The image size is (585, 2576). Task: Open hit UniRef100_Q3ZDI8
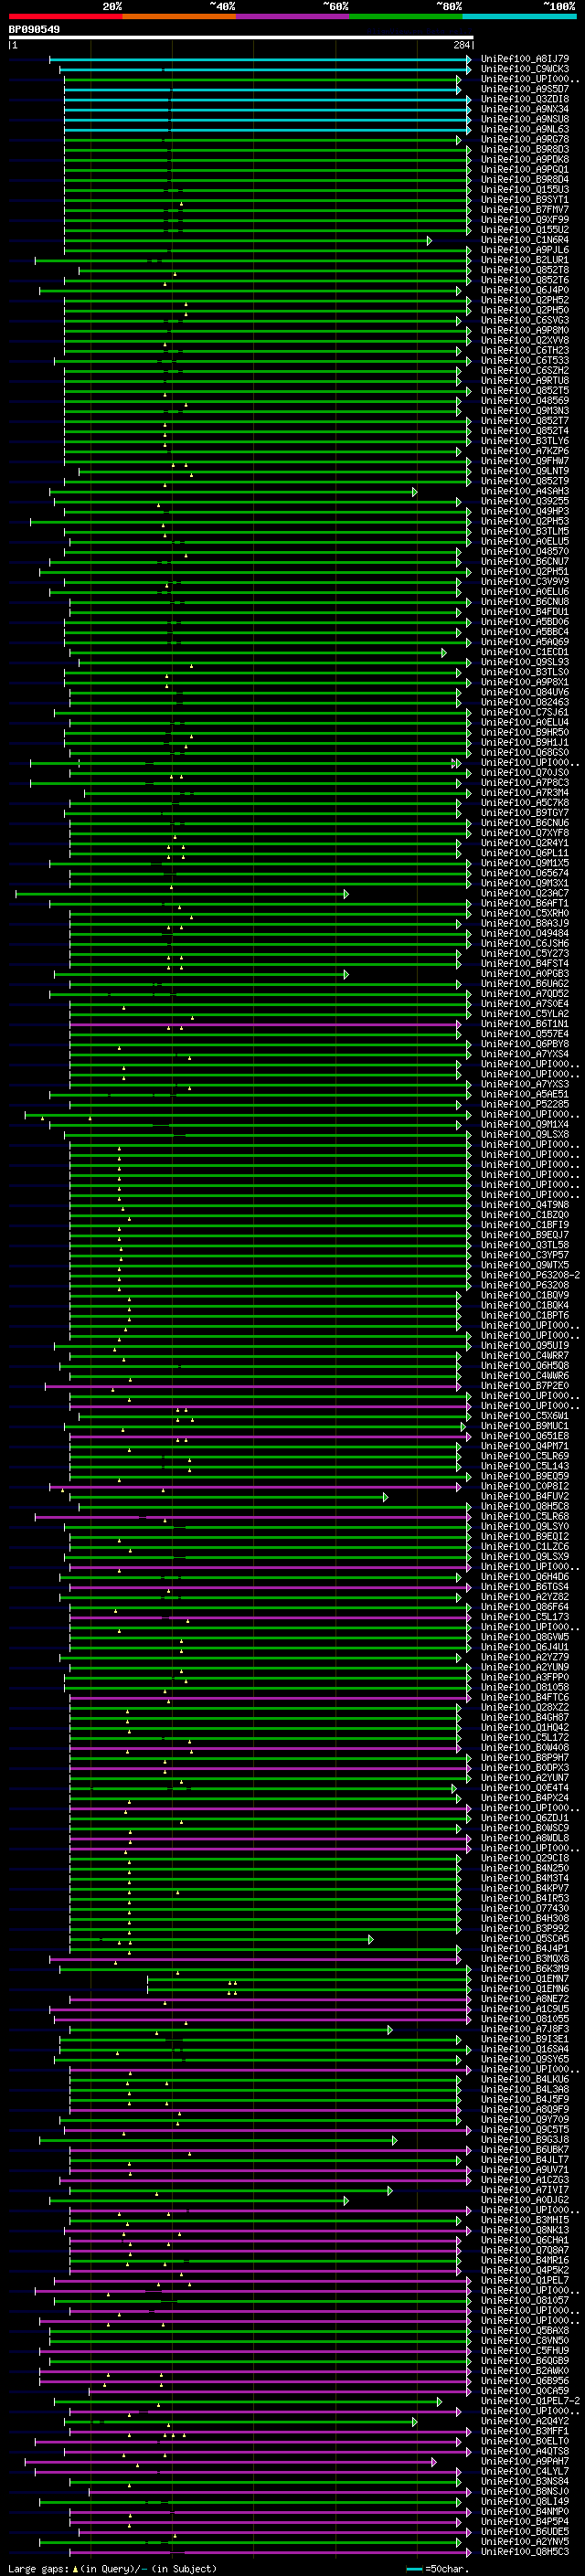click(525, 99)
